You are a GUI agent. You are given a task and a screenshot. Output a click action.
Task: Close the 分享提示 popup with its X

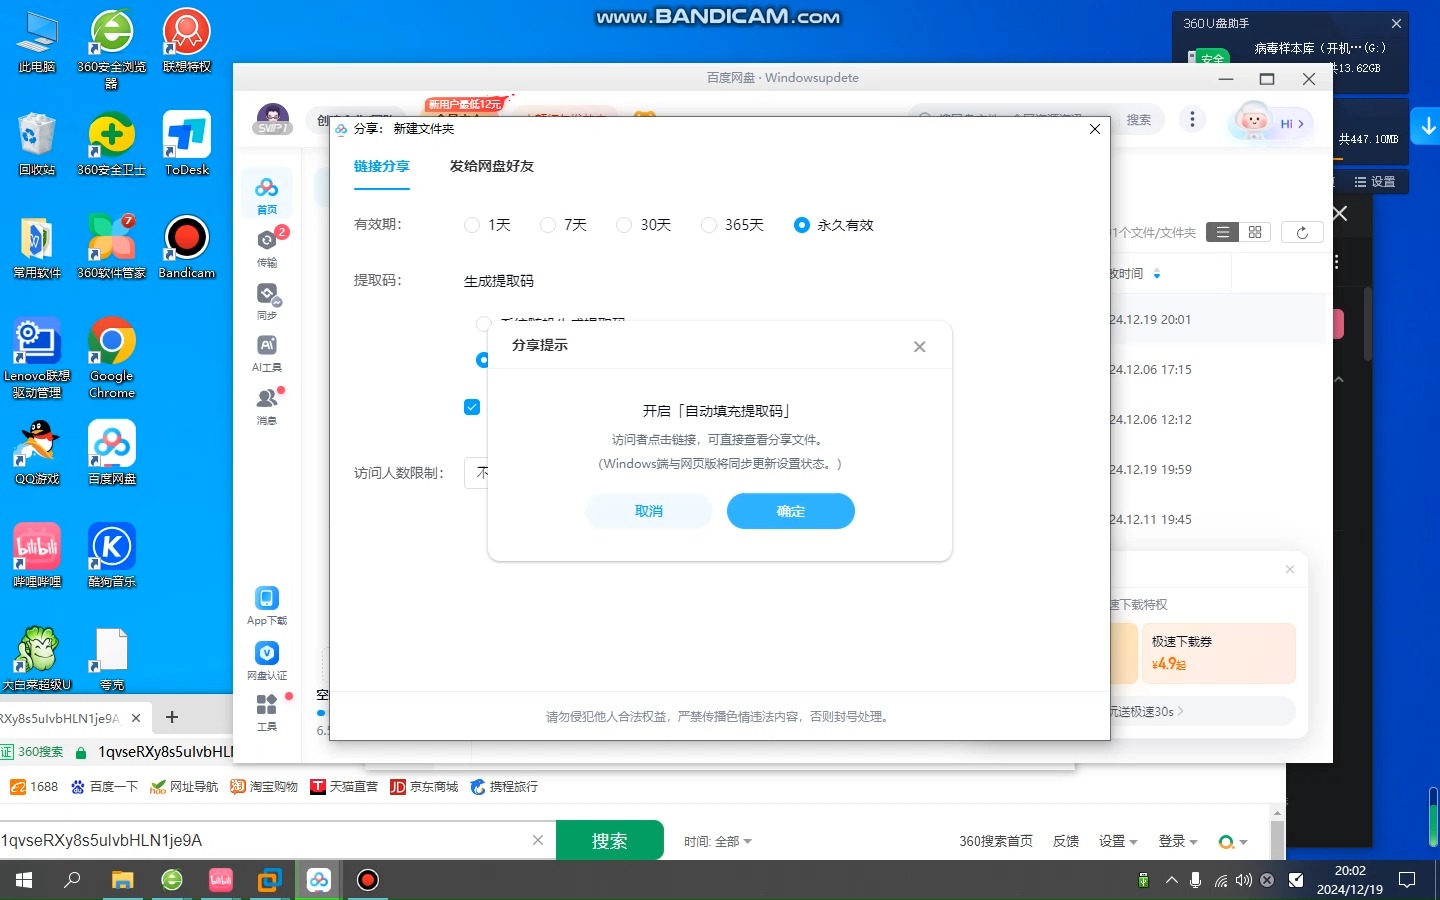click(x=919, y=347)
